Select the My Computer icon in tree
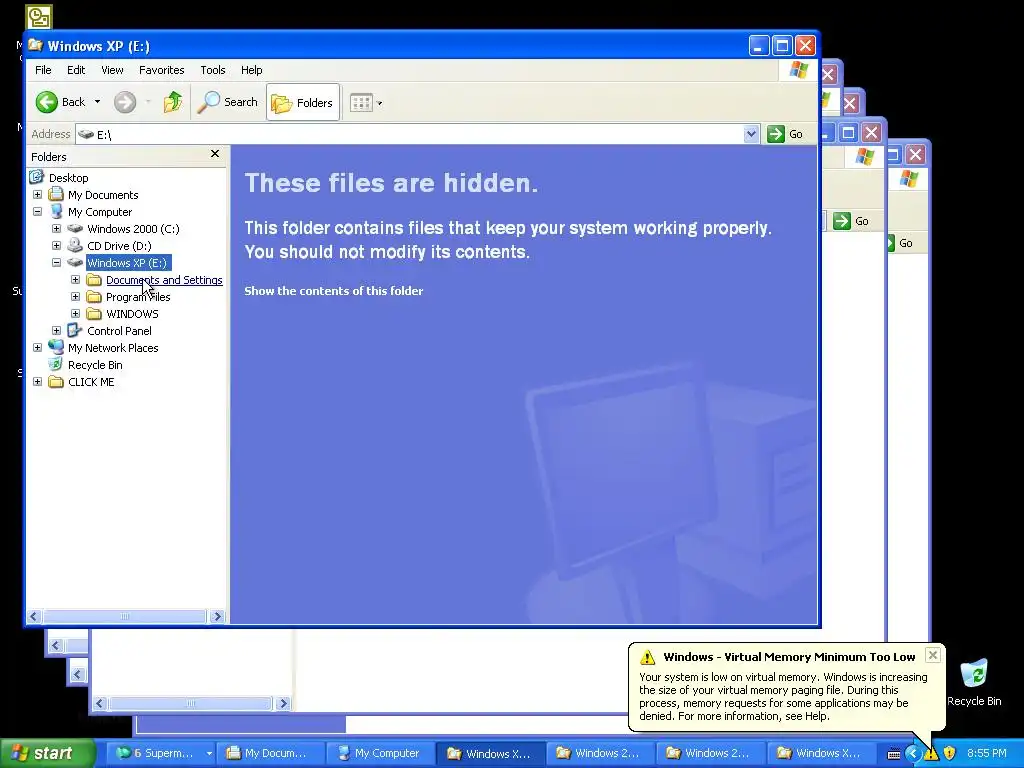1024x768 pixels. tap(56, 212)
